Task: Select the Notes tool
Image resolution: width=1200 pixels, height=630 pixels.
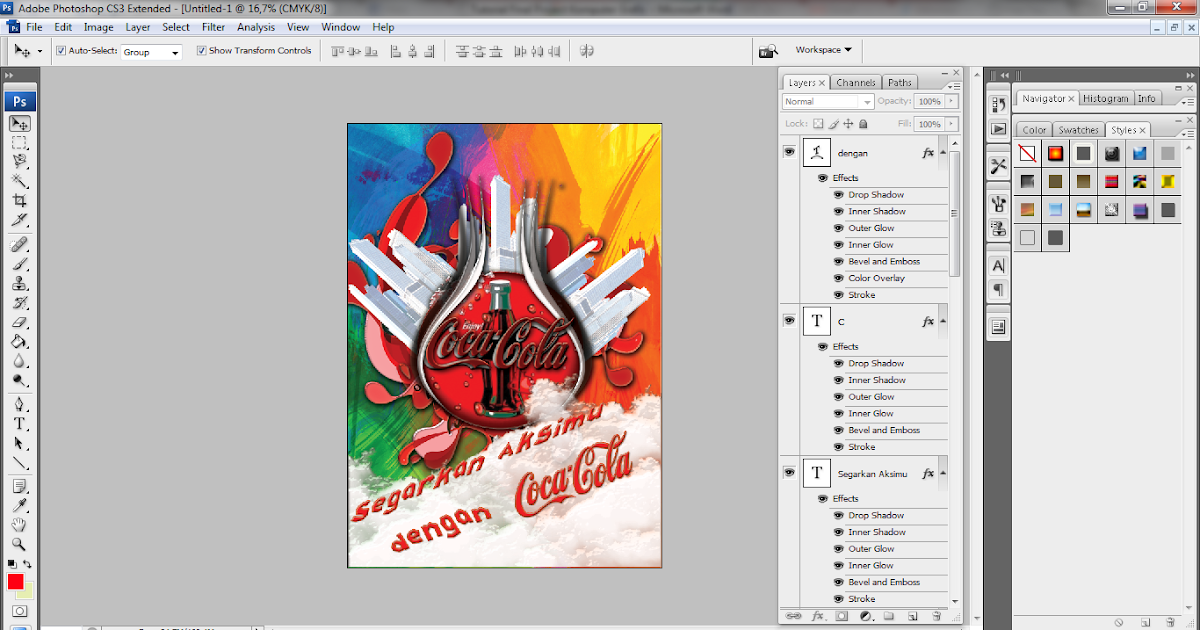Action: click(x=20, y=486)
